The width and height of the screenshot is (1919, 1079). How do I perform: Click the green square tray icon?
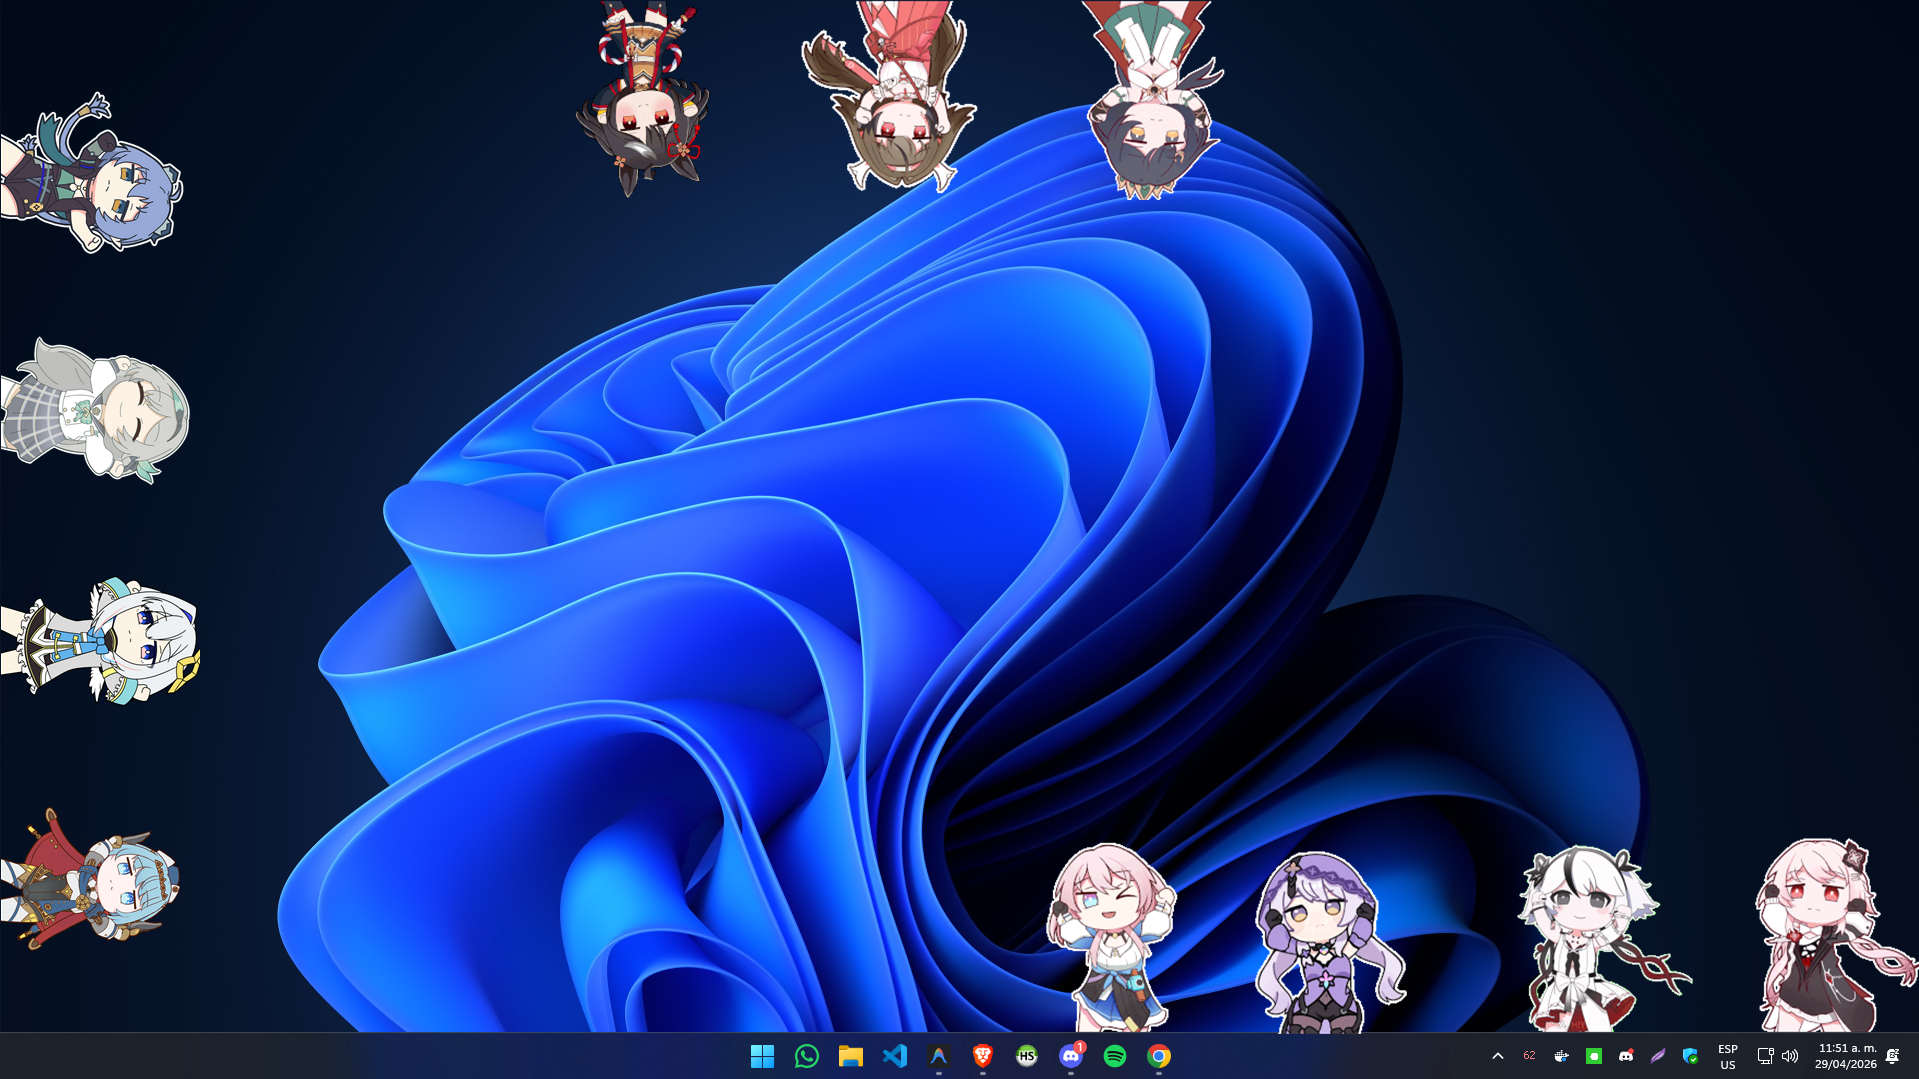pyautogui.click(x=1593, y=1056)
